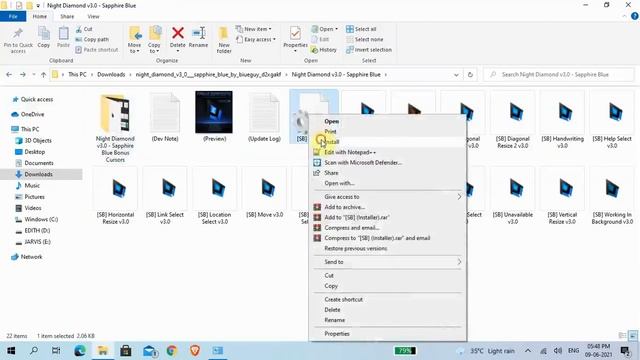The height and width of the screenshot is (360, 640).
Task: Go back with the Back arrow
Action: point(9,74)
